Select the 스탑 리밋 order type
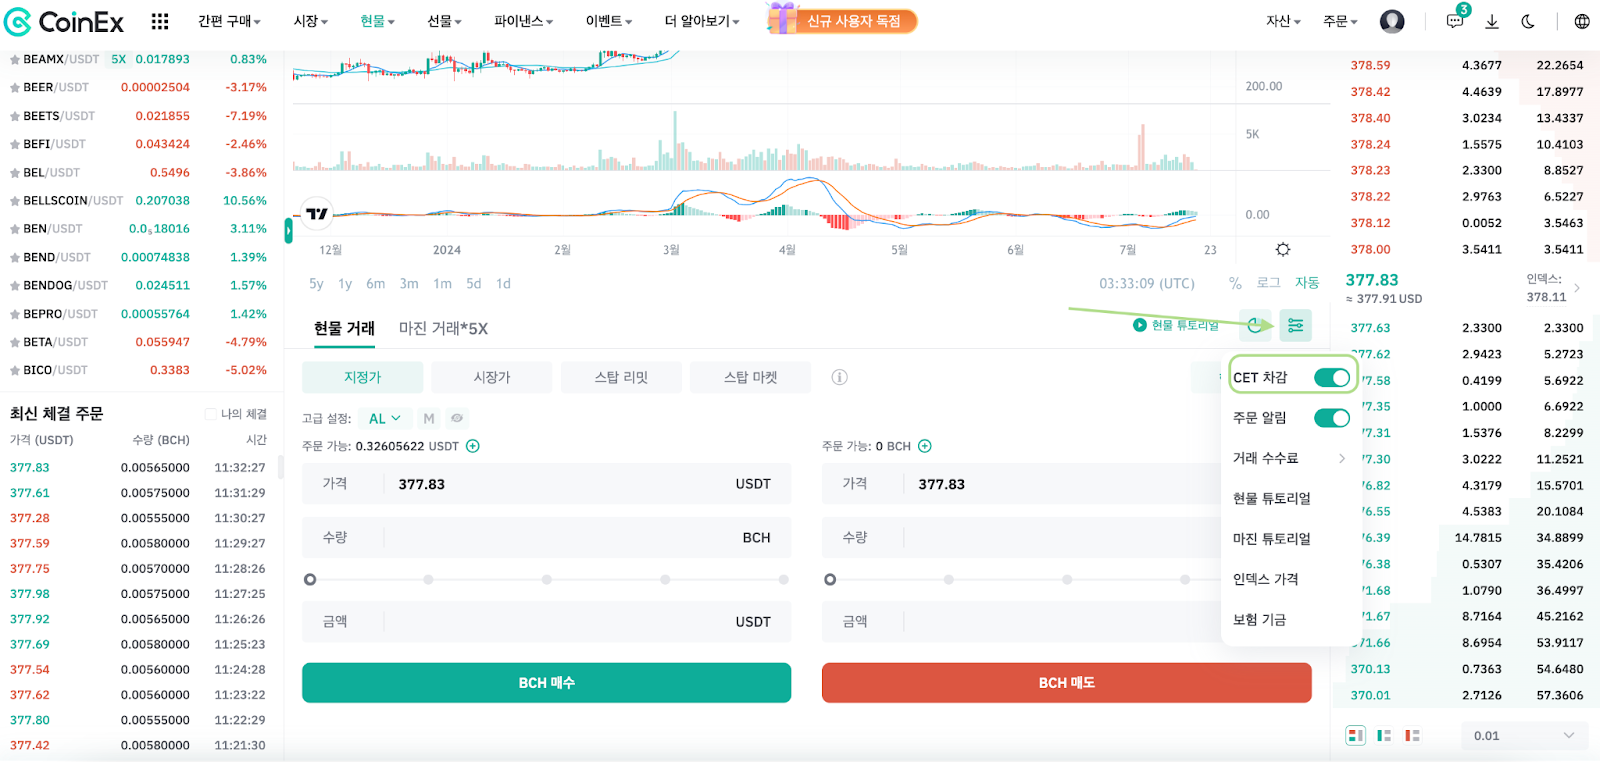Screen dimensions: 1600x762 pyautogui.click(x=621, y=377)
